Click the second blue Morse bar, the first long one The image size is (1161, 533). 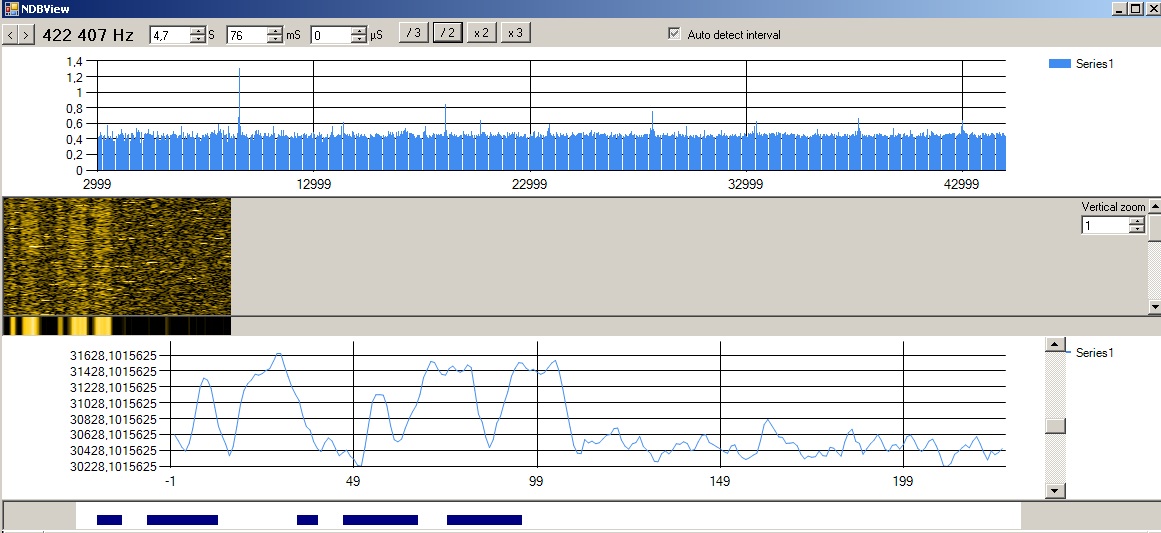click(x=183, y=520)
